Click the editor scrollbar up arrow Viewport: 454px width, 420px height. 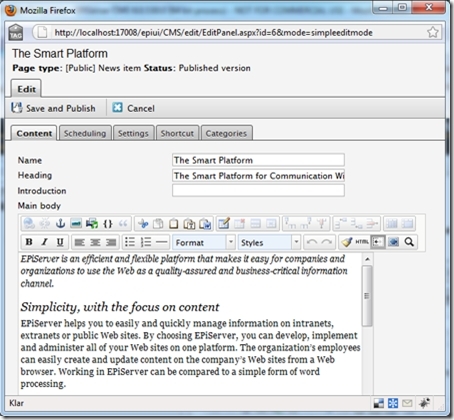pyautogui.click(x=367, y=259)
